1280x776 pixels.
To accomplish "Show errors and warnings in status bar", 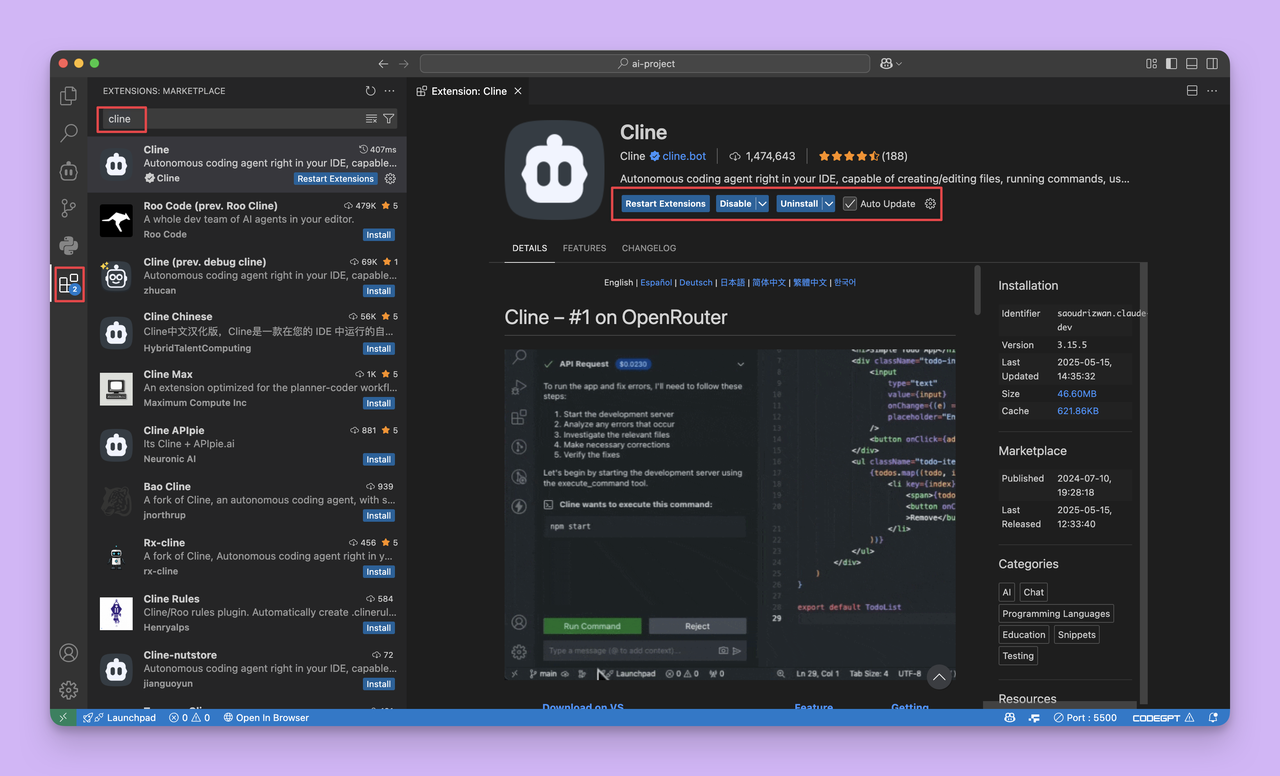I will click(x=189, y=718).
